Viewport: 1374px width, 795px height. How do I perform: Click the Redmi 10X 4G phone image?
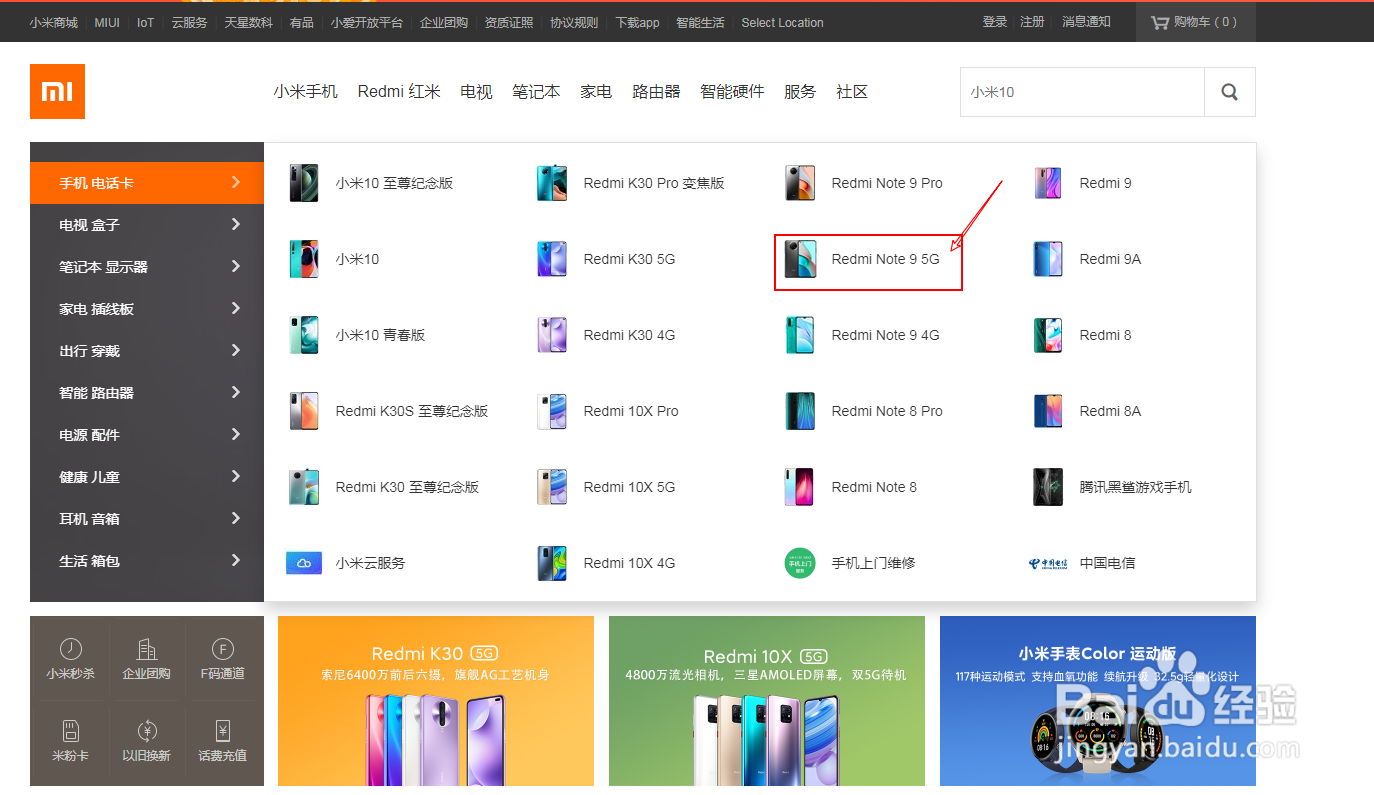point(552,563)
